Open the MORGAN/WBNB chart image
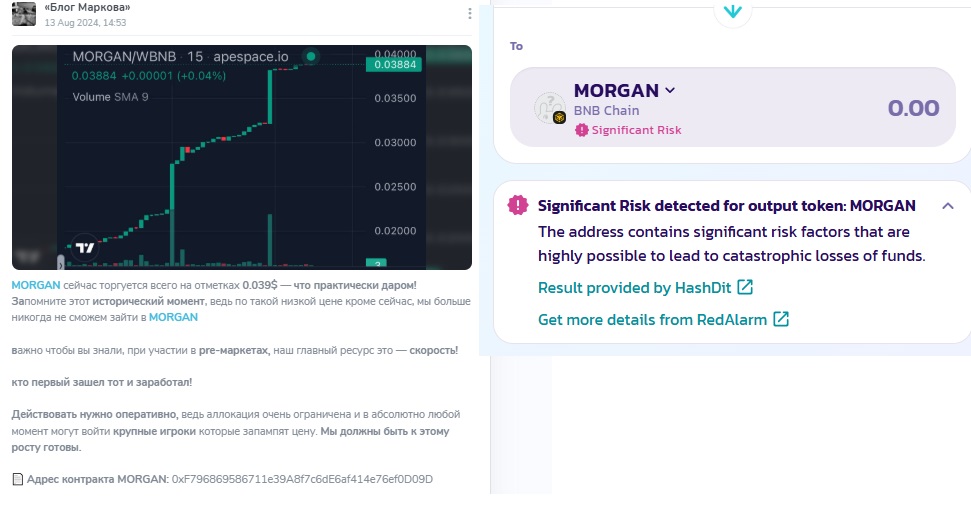Viewport: 971px width, 513px height. tap(240, 157)
